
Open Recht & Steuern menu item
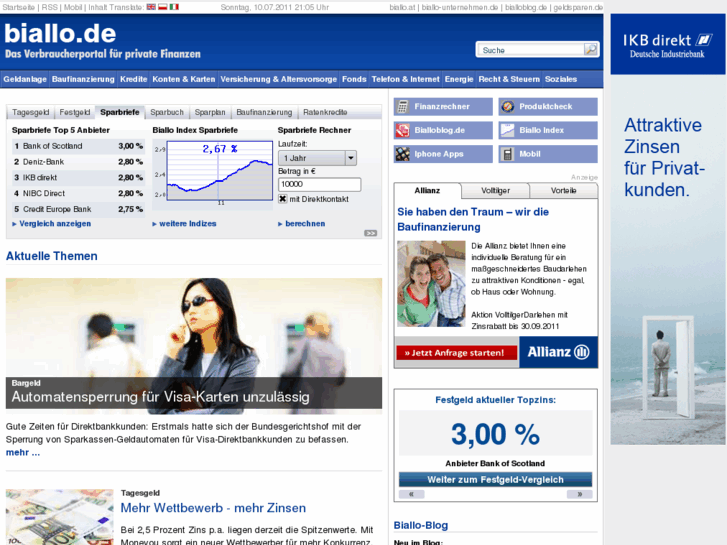point(509,79)
